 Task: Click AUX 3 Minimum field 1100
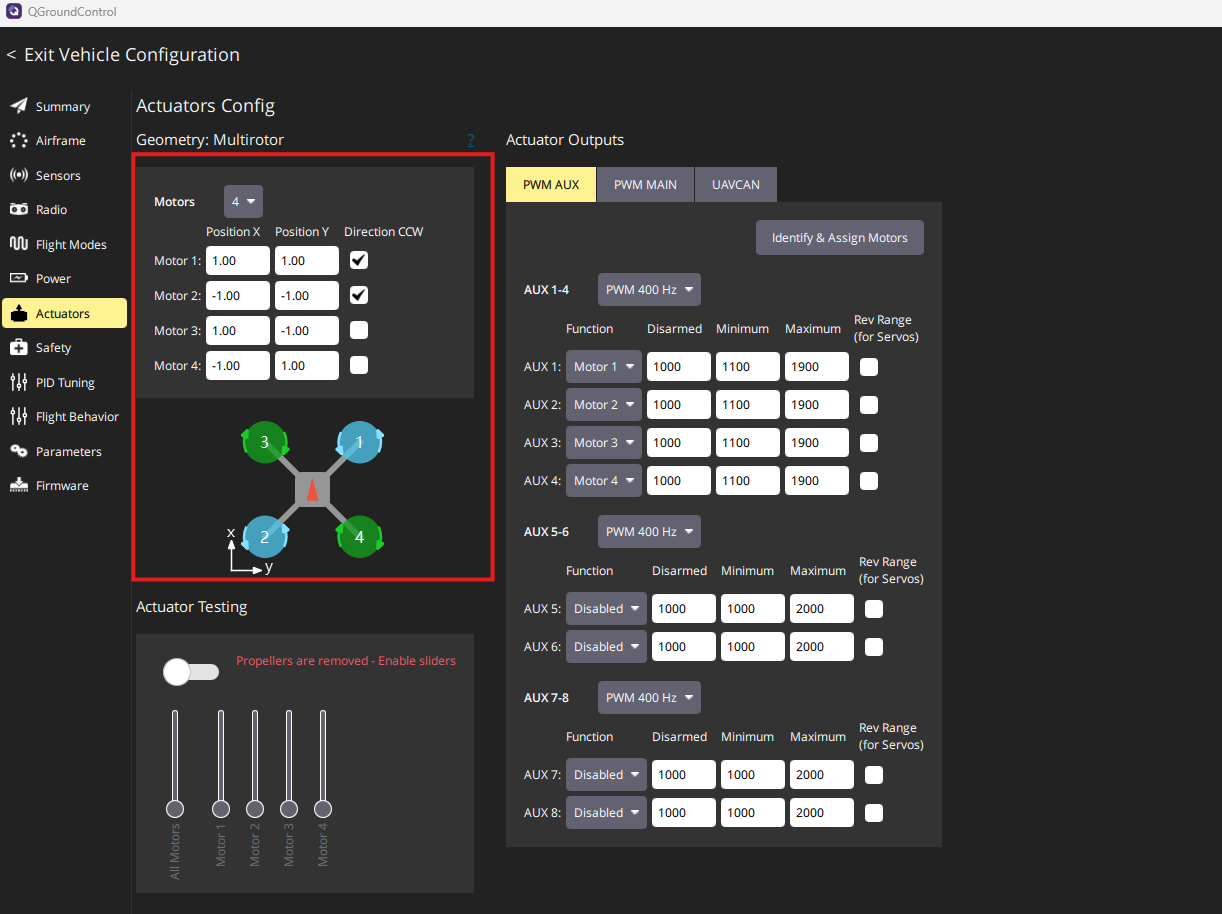coord(748,443)
